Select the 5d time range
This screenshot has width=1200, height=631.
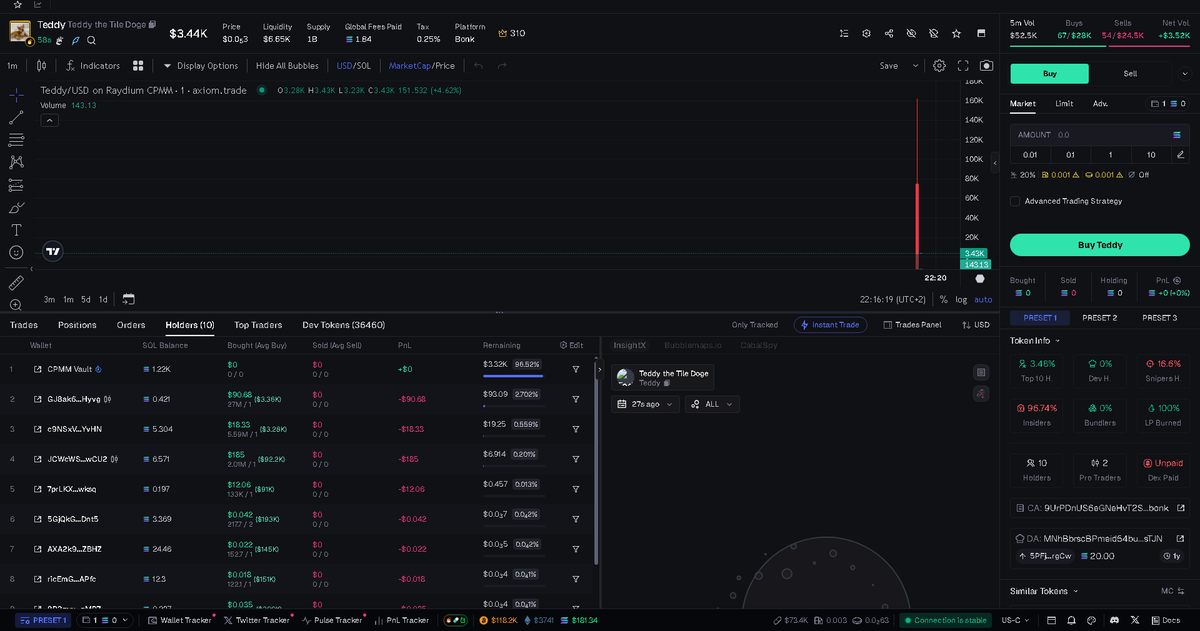(x=86, y=299)
